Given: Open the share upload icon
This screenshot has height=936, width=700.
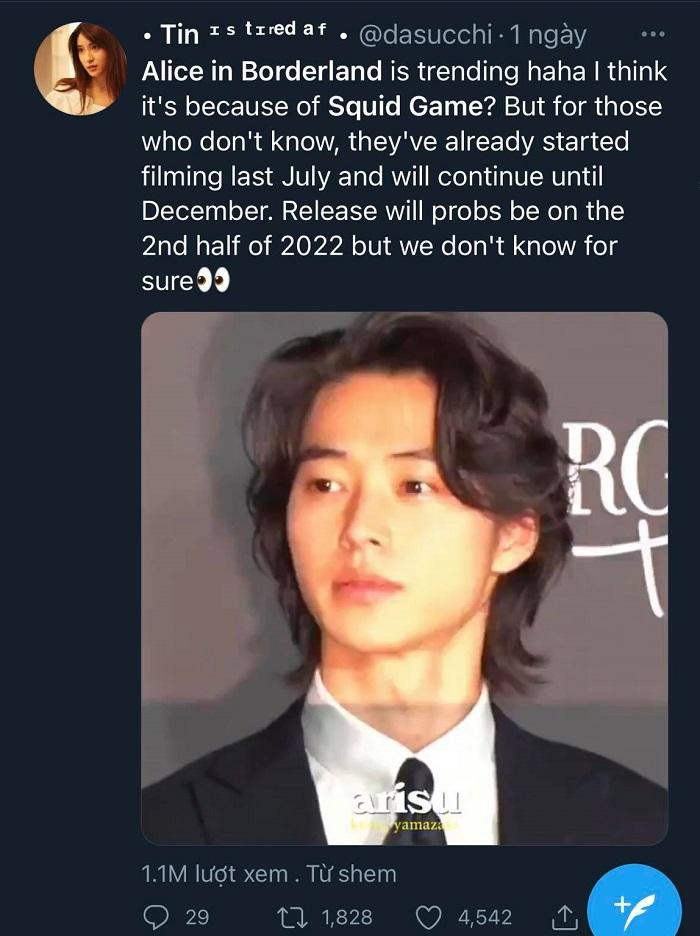Looking at the screenshot, I should click(564, 916).
